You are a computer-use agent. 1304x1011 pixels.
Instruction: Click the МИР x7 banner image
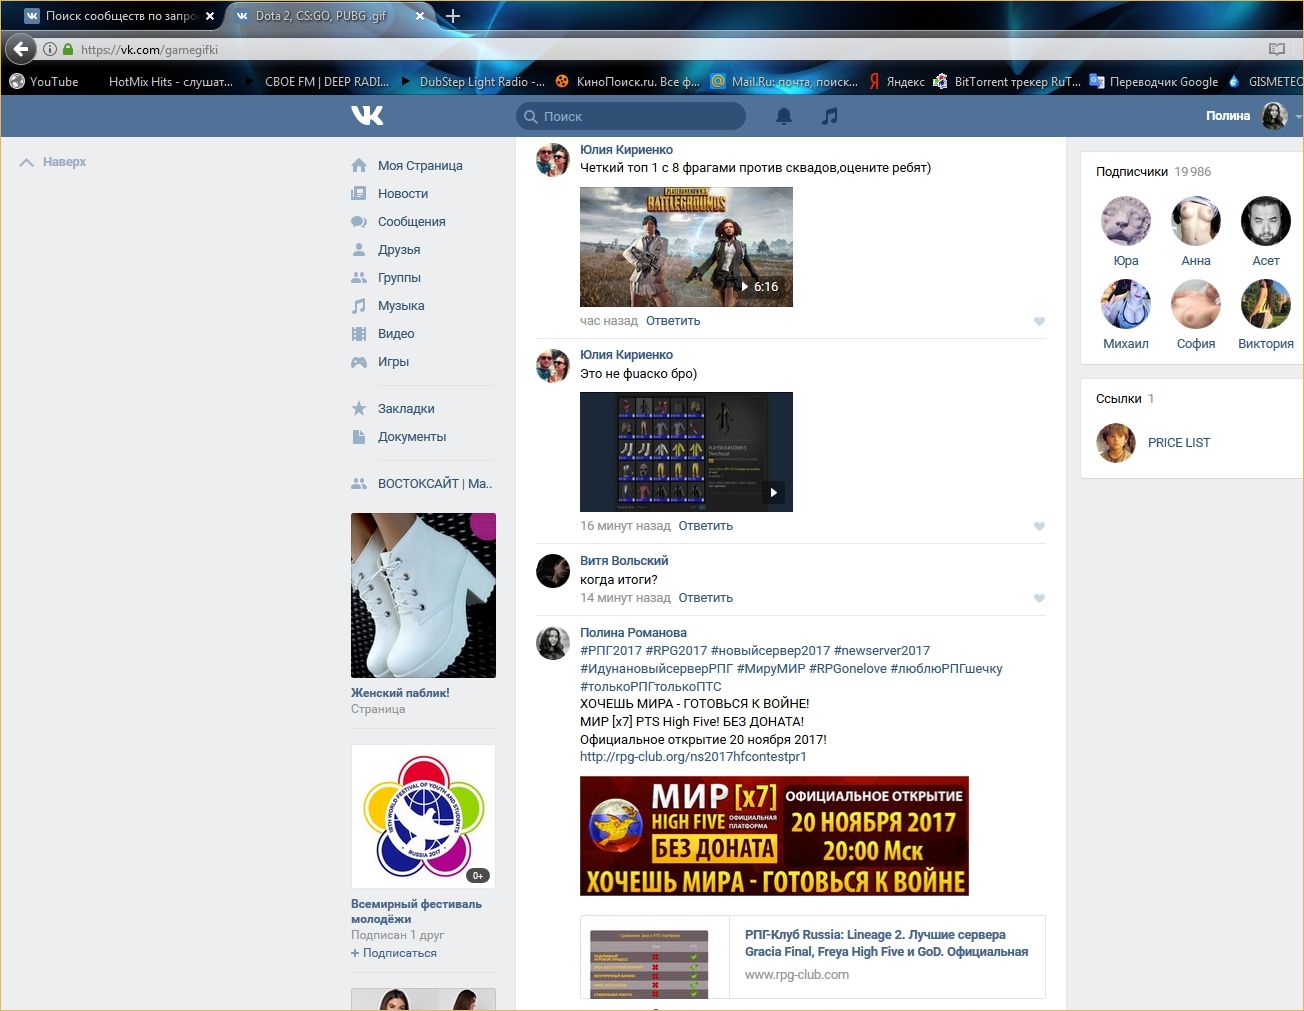[774, 836]
